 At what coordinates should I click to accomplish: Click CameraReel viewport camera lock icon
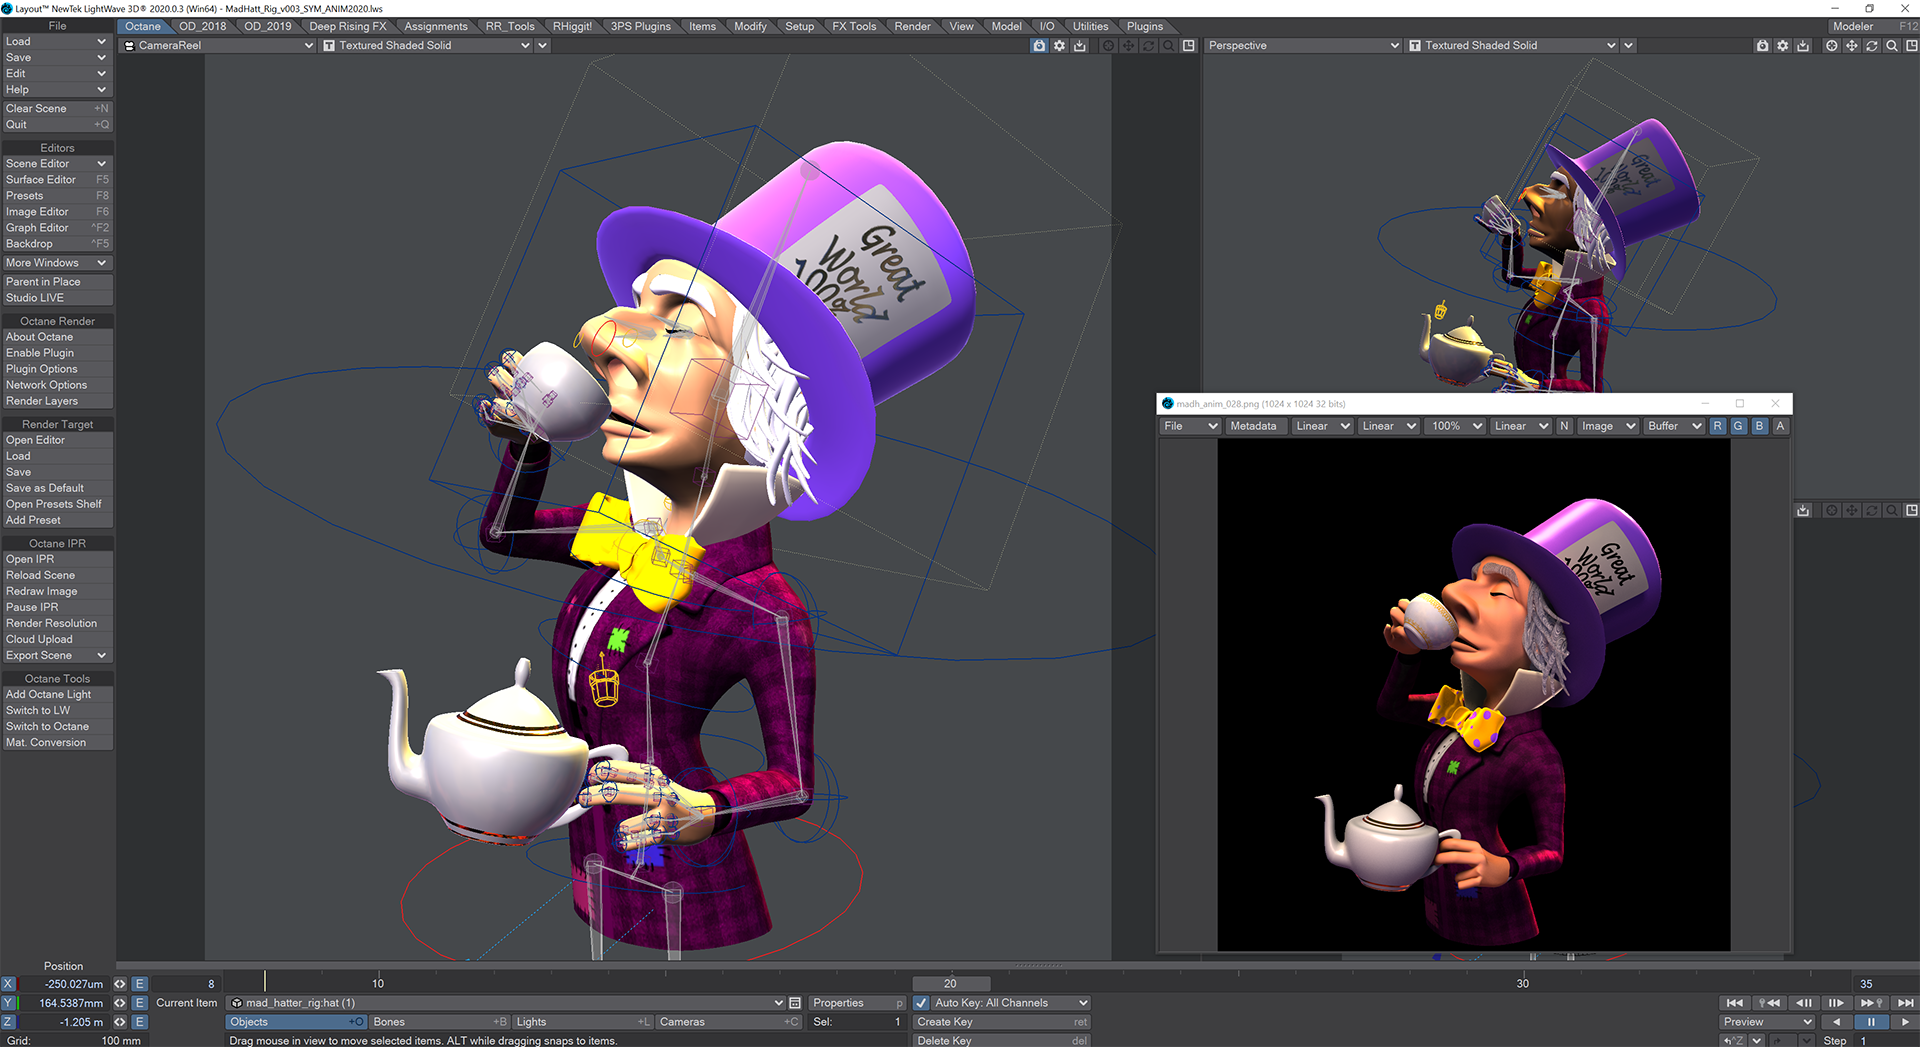pos(1039,45)
